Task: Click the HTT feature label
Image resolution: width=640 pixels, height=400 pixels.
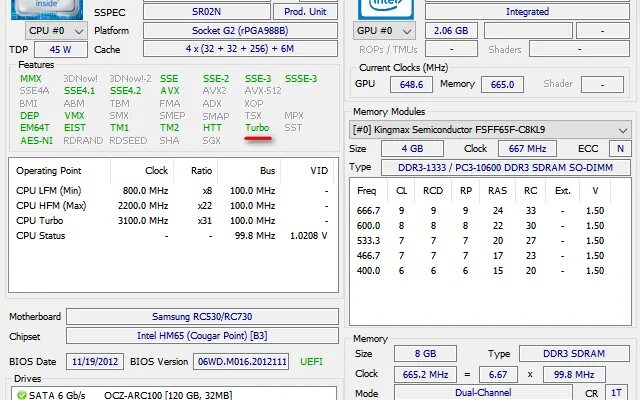Action: coord(212,128)
